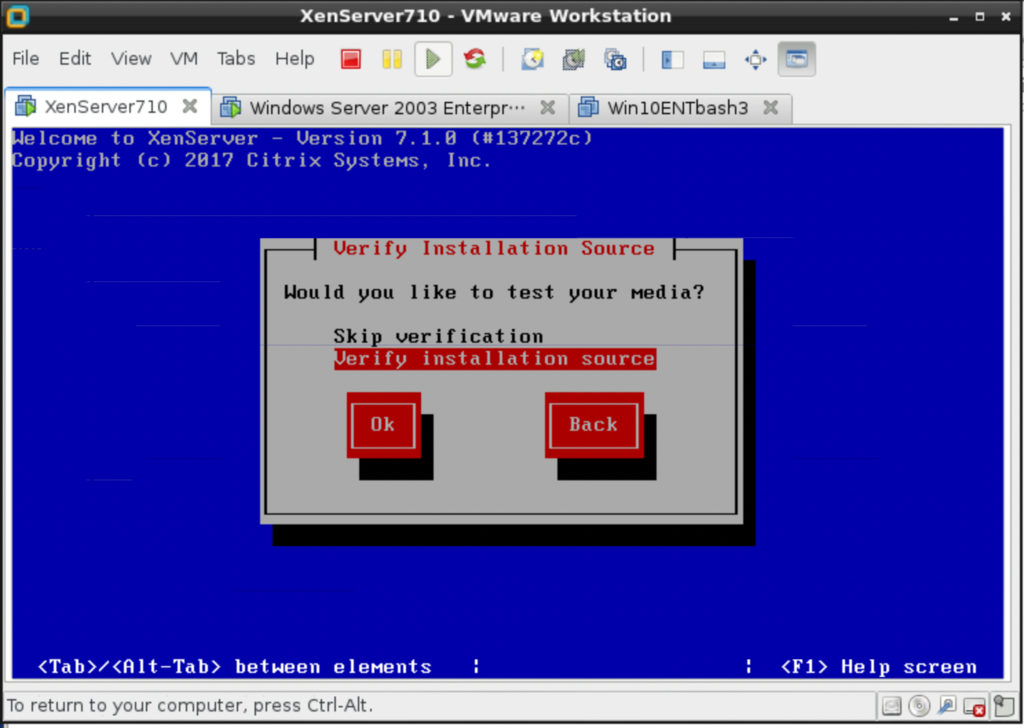The image size is (1024, 728).
Task: Click the Tab between elements hint text
Action: 235,667
